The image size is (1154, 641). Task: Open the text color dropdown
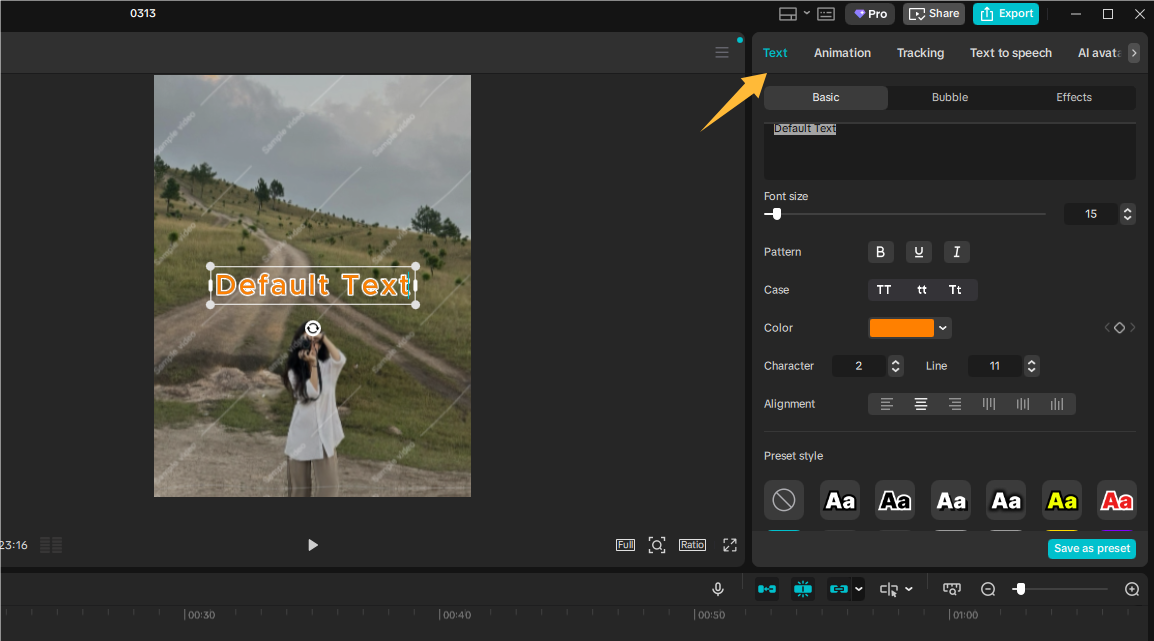(x=941, y=327)
